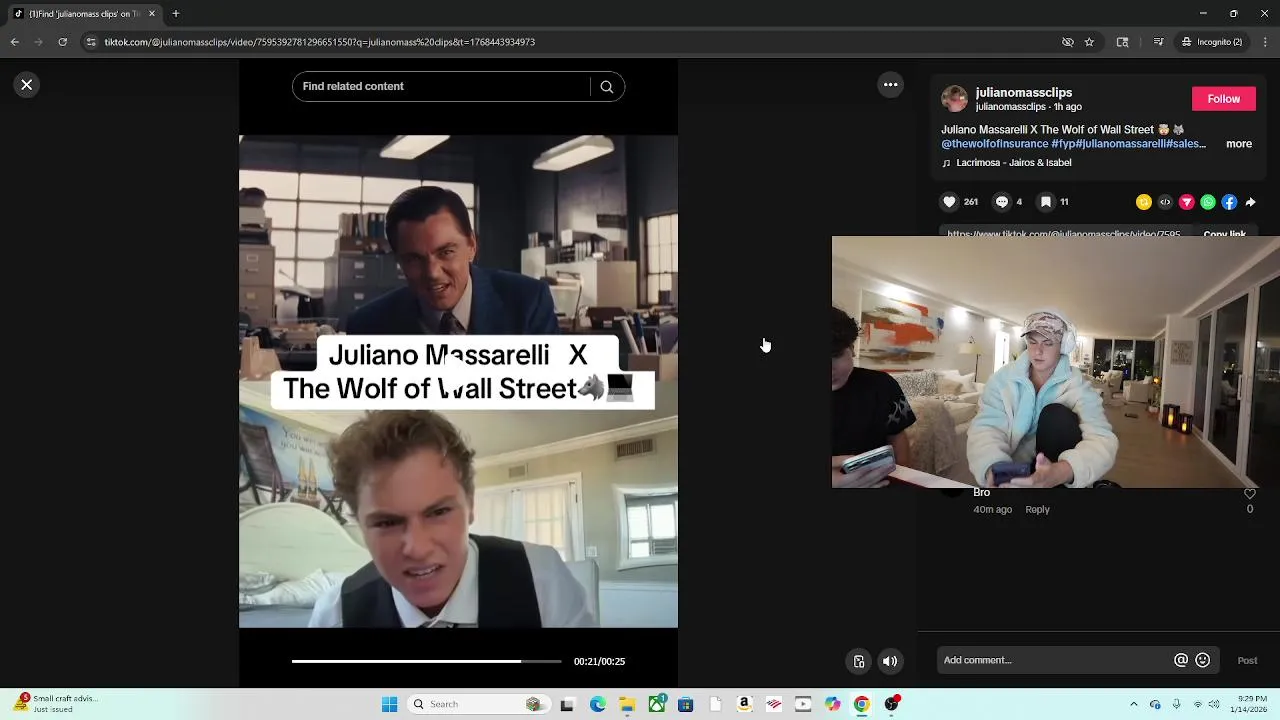Open the @thewolfofinsurance mention link
Screen dimensions: 1280x720
994,144
